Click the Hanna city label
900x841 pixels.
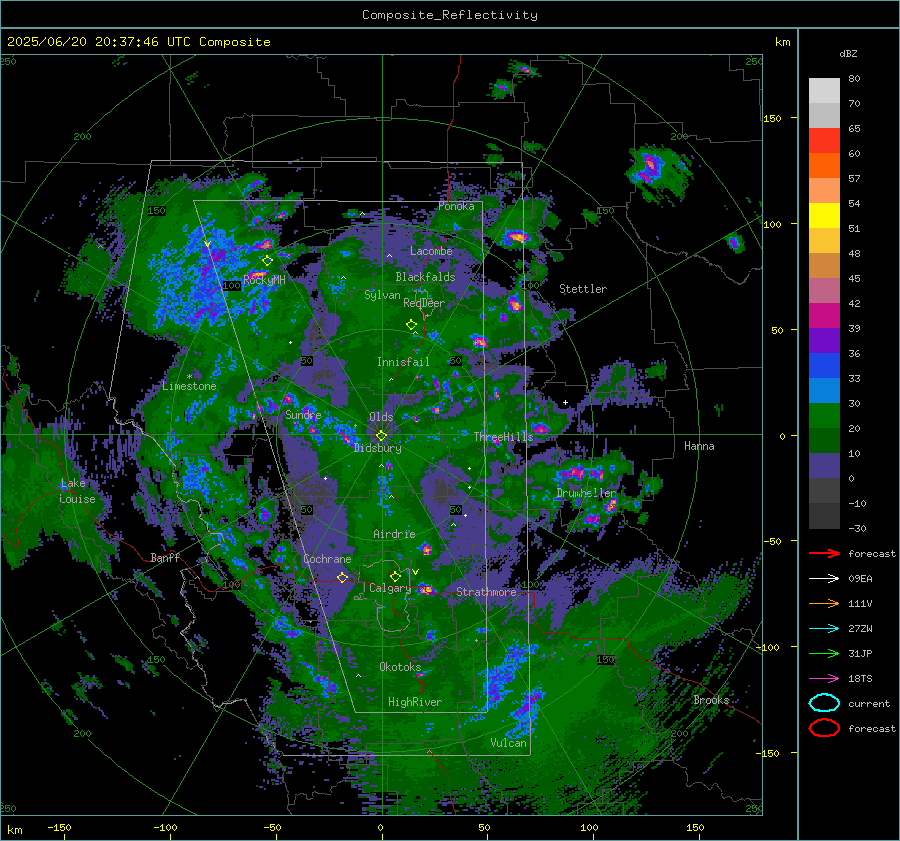pyautogui.click(x=699, y=446)
